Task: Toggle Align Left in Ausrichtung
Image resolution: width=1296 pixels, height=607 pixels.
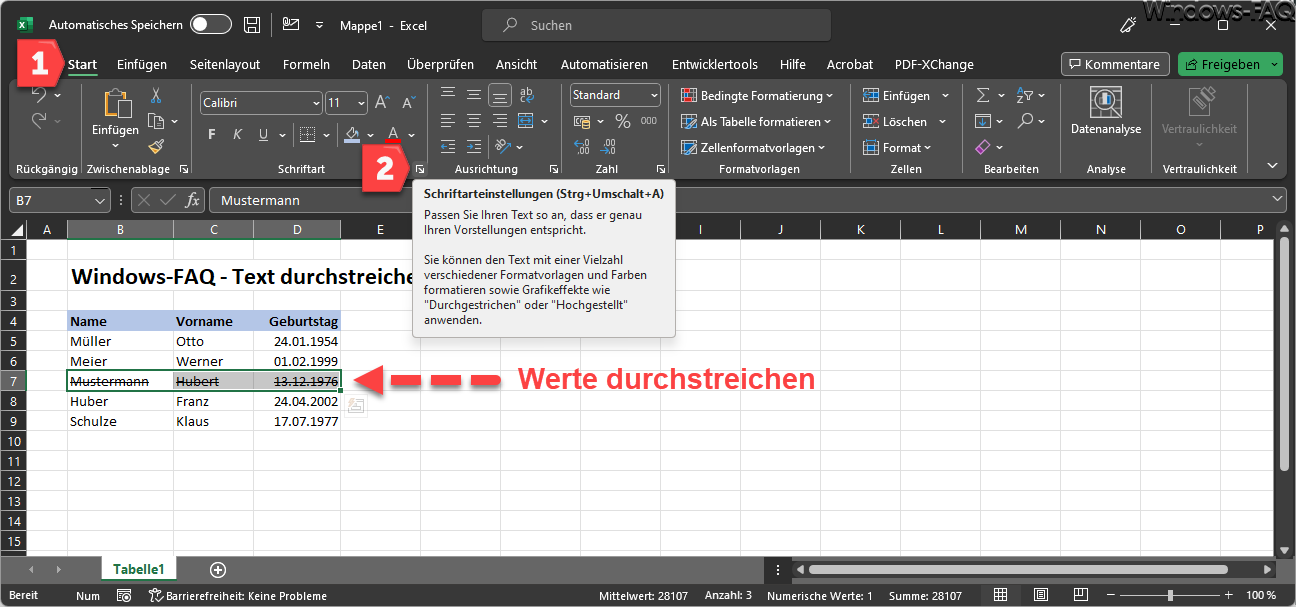Action: point(448,121)
